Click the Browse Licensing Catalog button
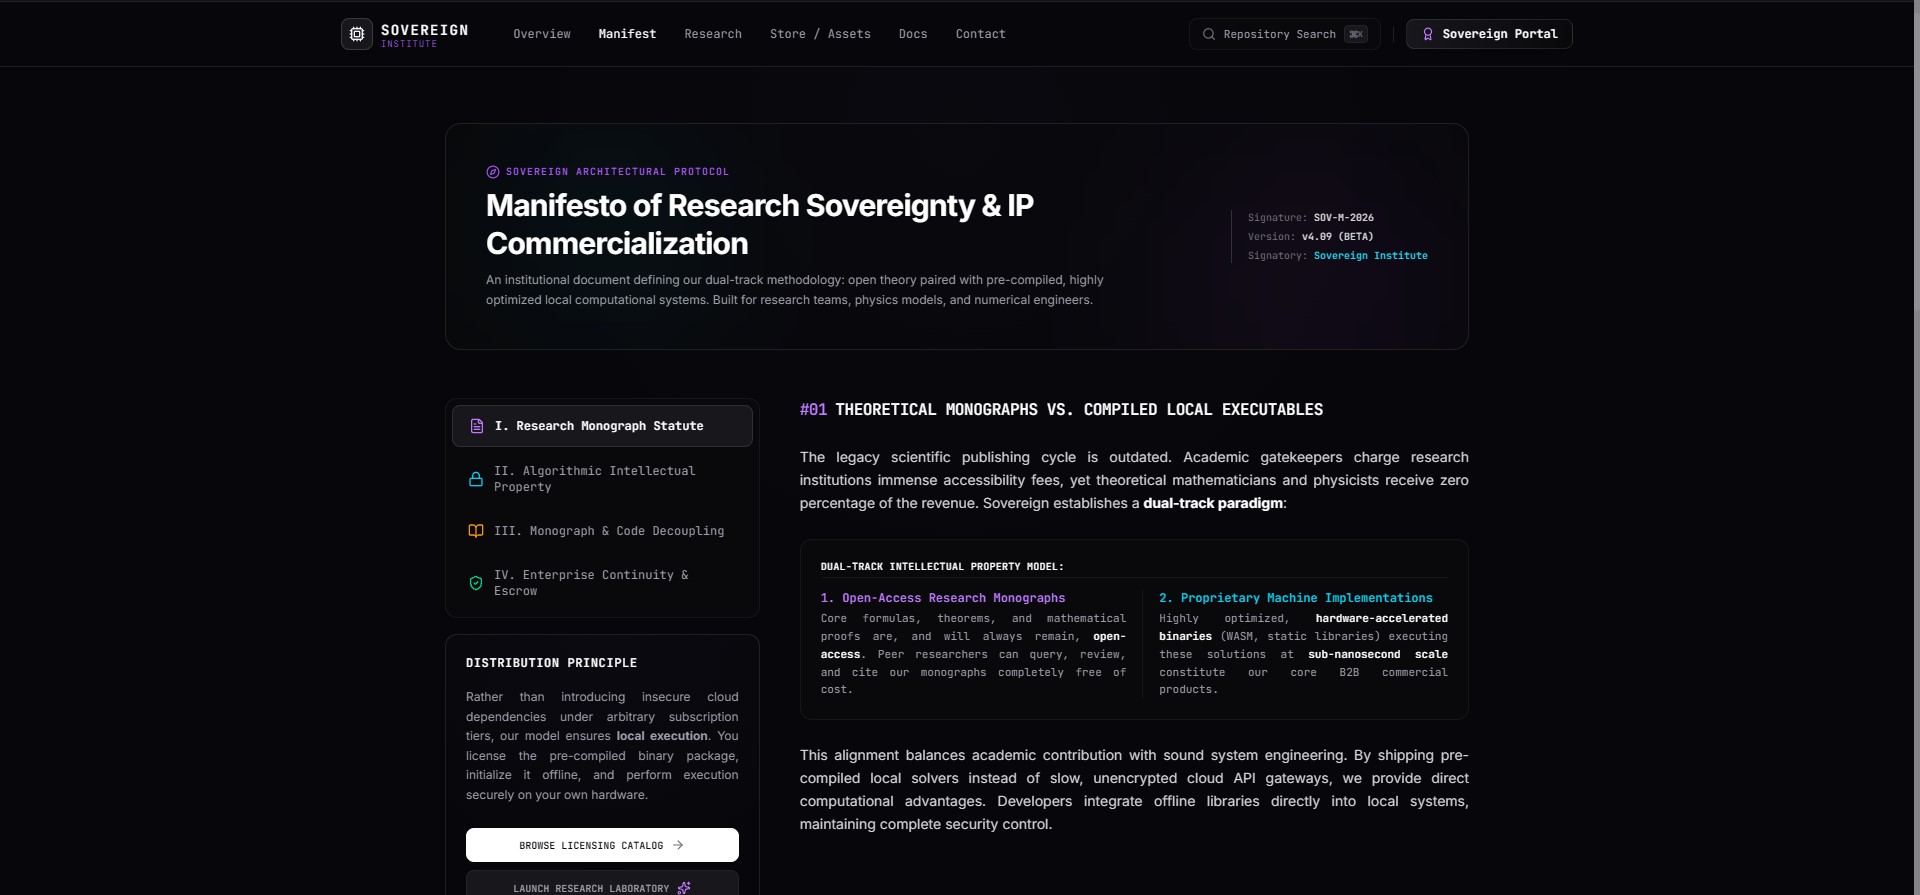Image resolution: width=1920 pixels, height=895 pixels. tap(602, 845)
